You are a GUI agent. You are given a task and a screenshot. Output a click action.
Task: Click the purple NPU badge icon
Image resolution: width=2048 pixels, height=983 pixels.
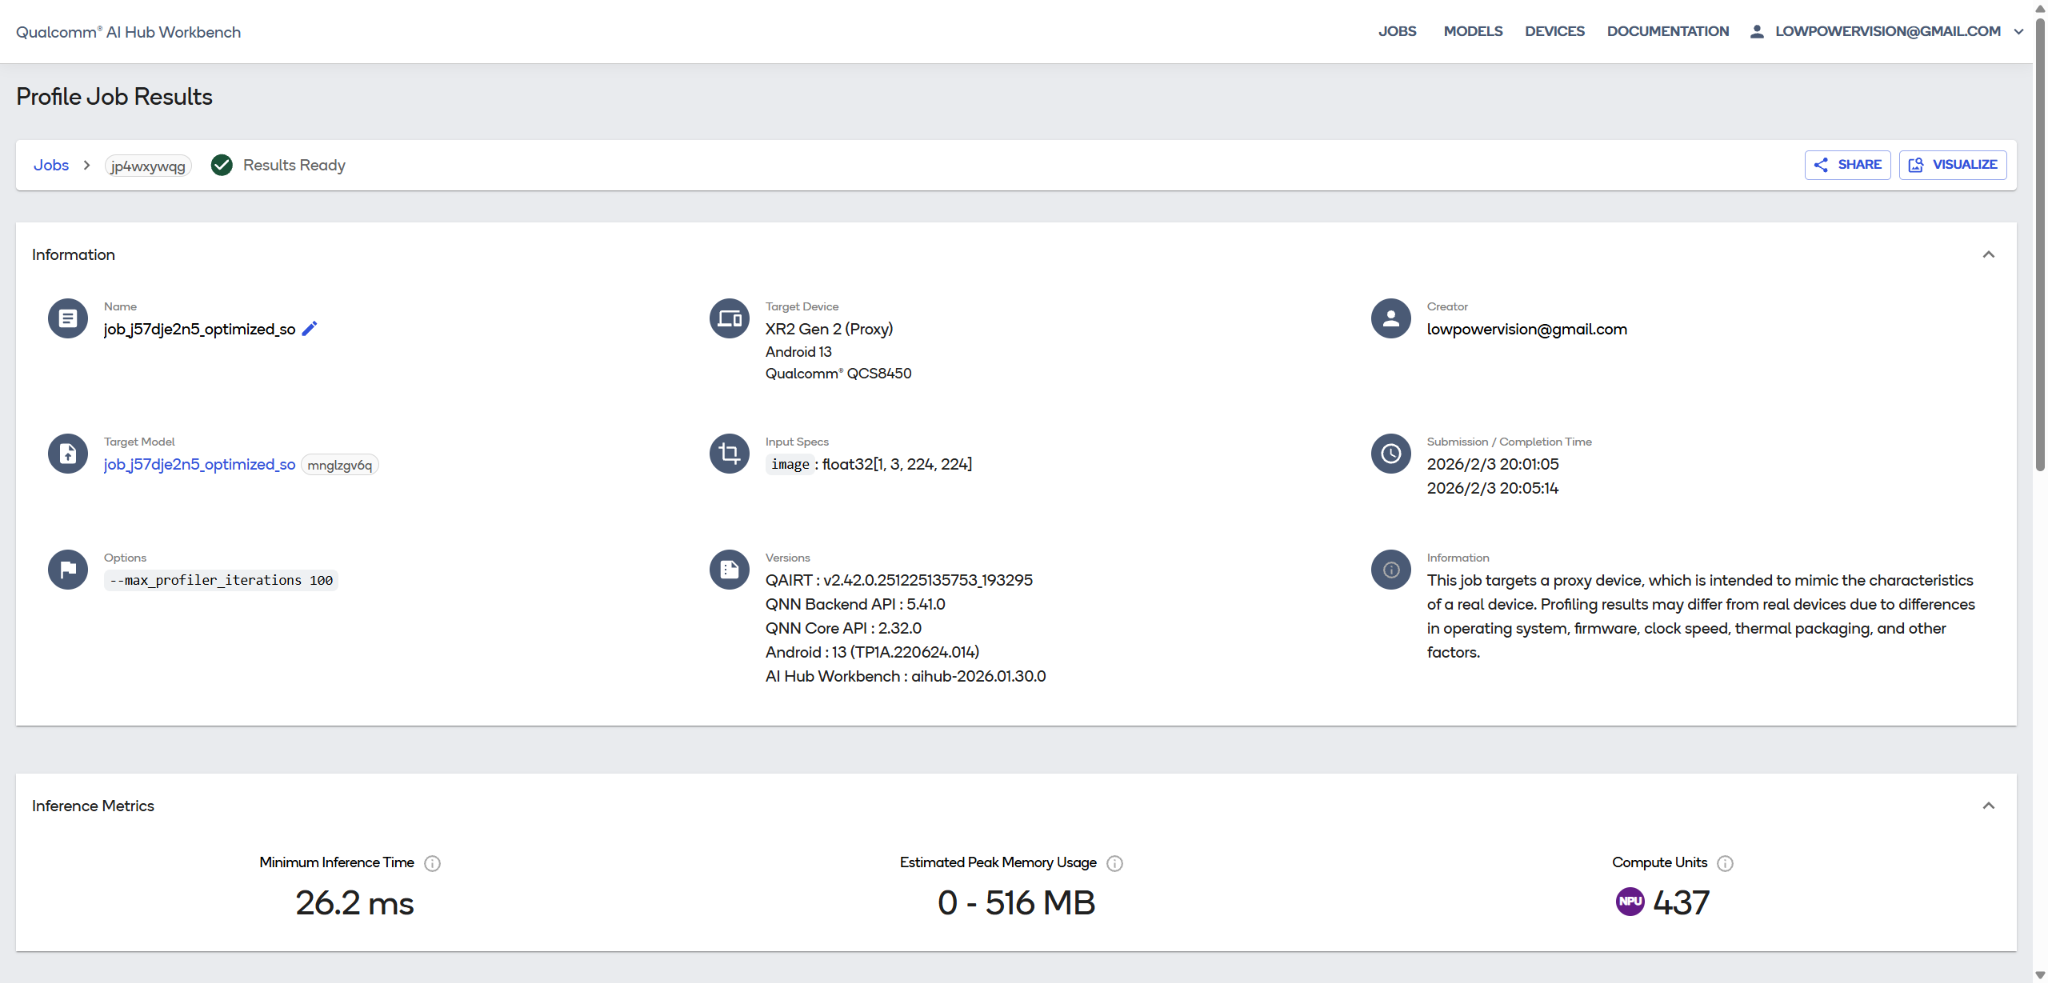[x=1630, y=902]
